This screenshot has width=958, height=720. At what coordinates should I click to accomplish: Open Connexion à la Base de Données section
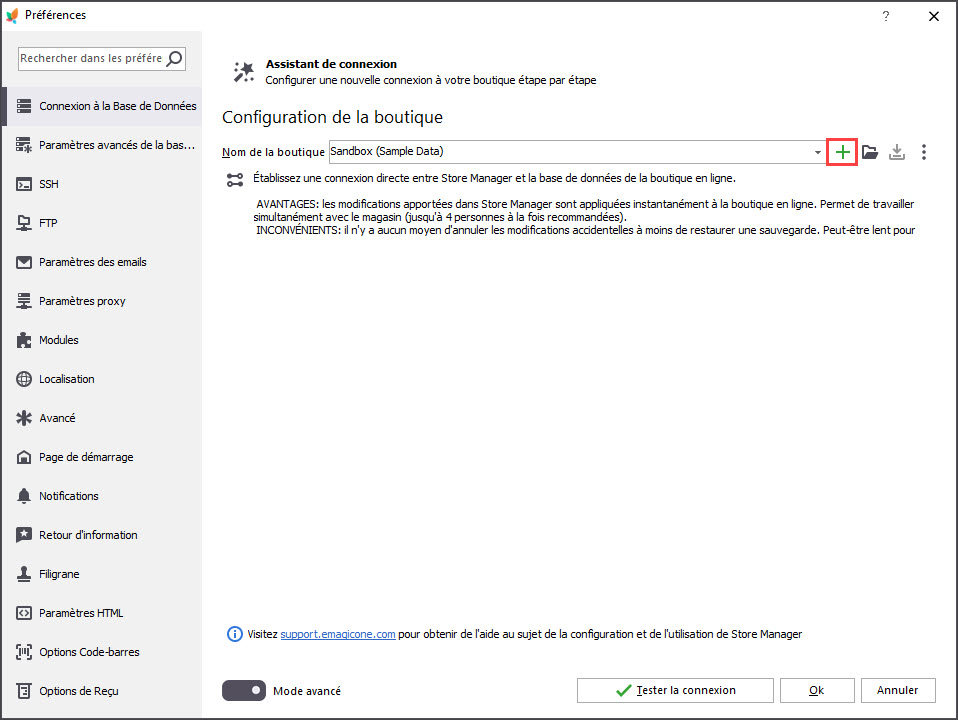pos(102,106)
